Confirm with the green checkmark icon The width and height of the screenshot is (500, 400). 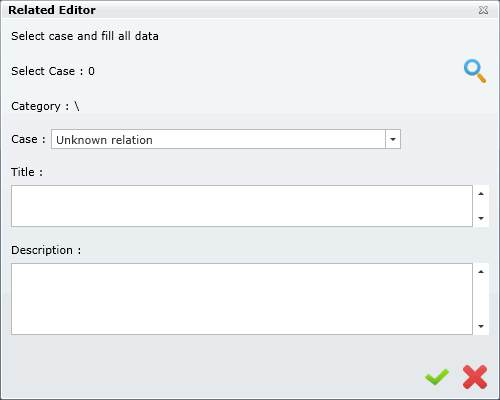coord(437,377)
